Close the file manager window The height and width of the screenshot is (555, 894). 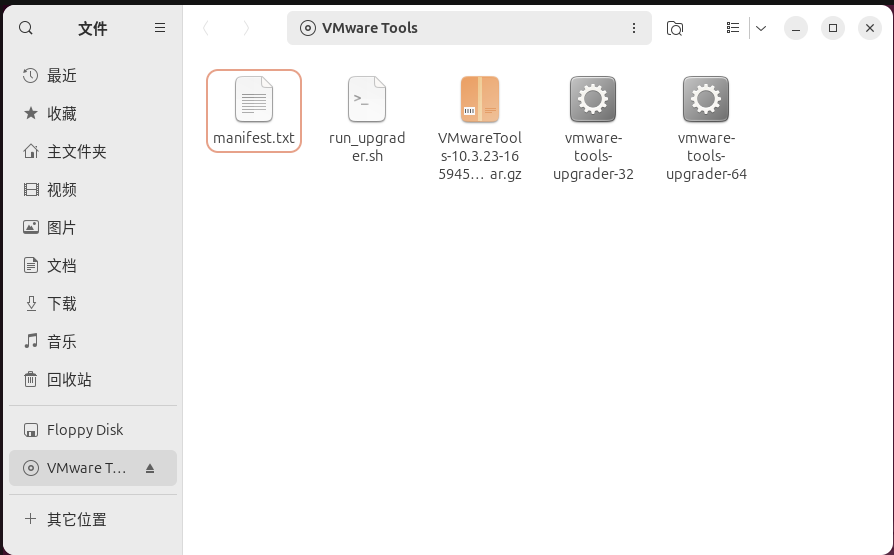[x=870, y=28]
